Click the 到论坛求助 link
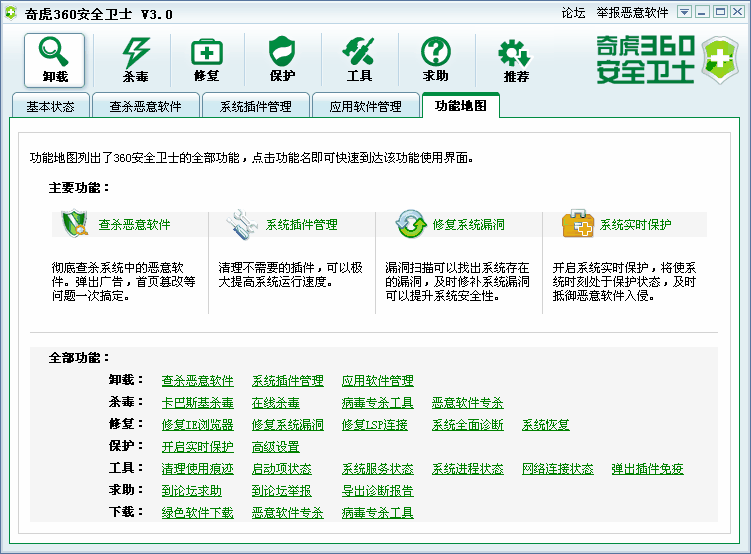The height and width of the screenshot is (554, 751). click(x=192, y=491)
